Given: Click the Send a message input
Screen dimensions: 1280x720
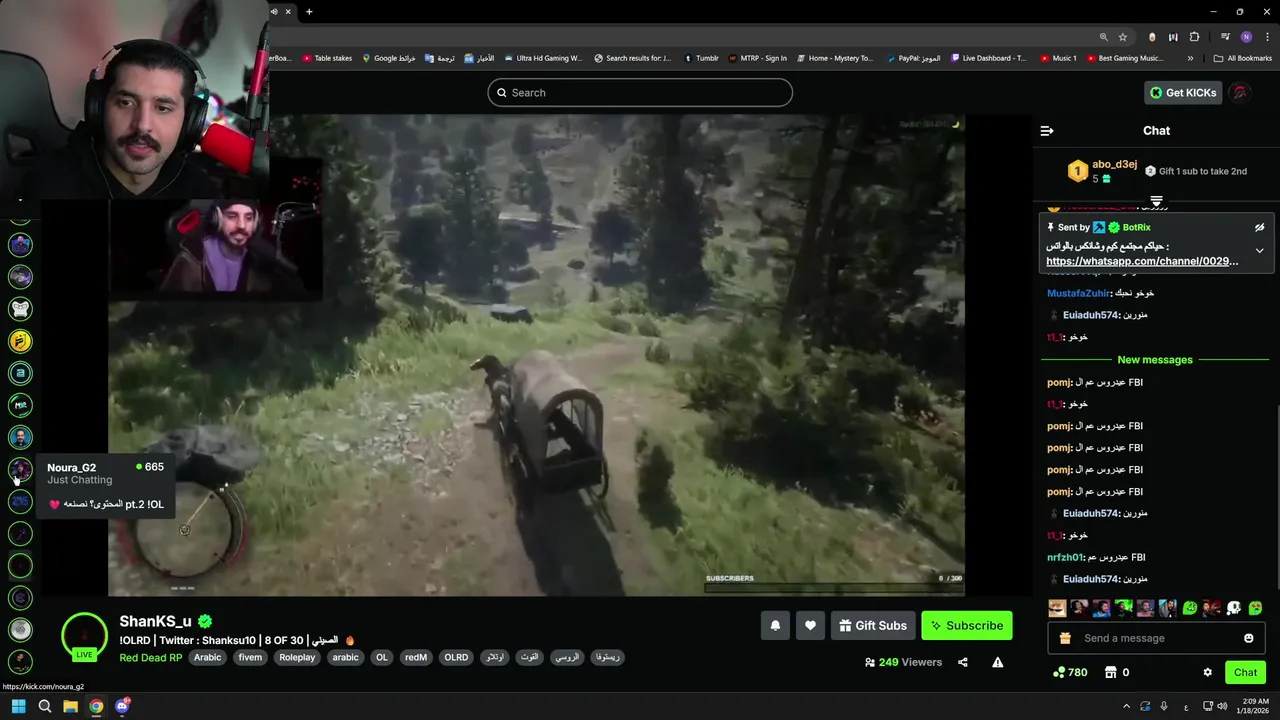Looking at the screenshot, I should tap(1157, 638).
